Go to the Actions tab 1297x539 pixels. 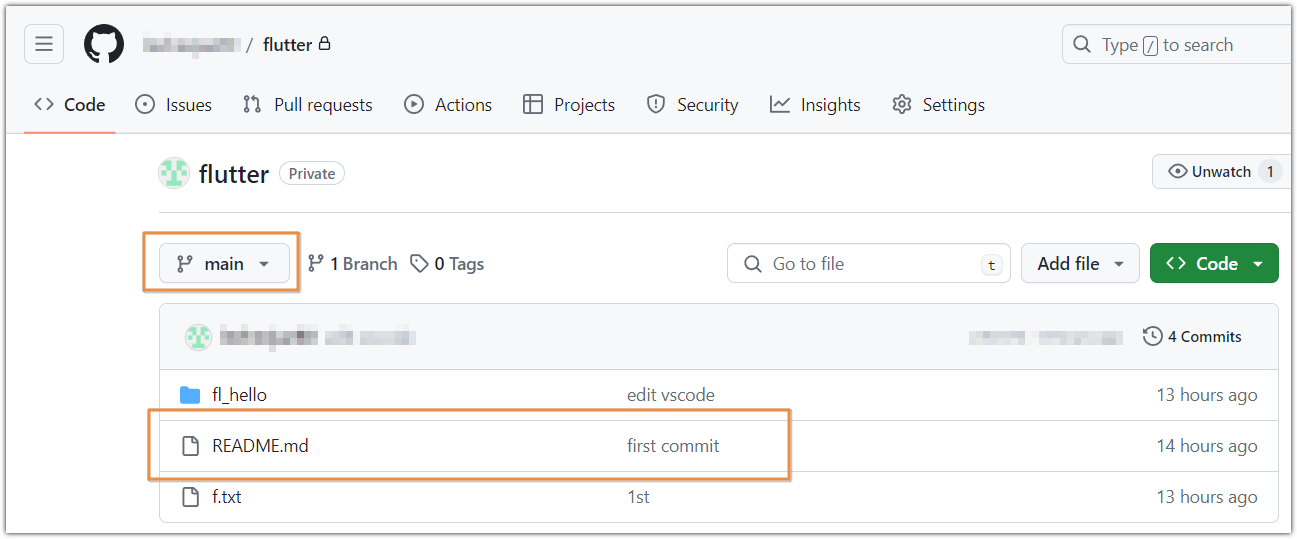(448, 105)
